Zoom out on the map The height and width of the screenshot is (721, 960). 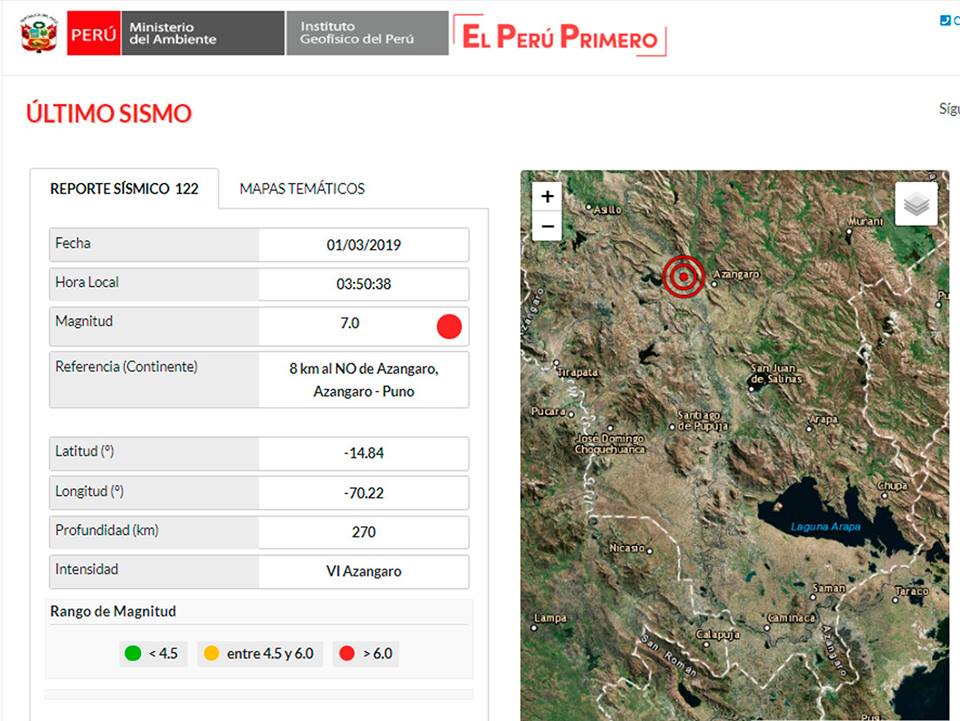click(547, 227)
